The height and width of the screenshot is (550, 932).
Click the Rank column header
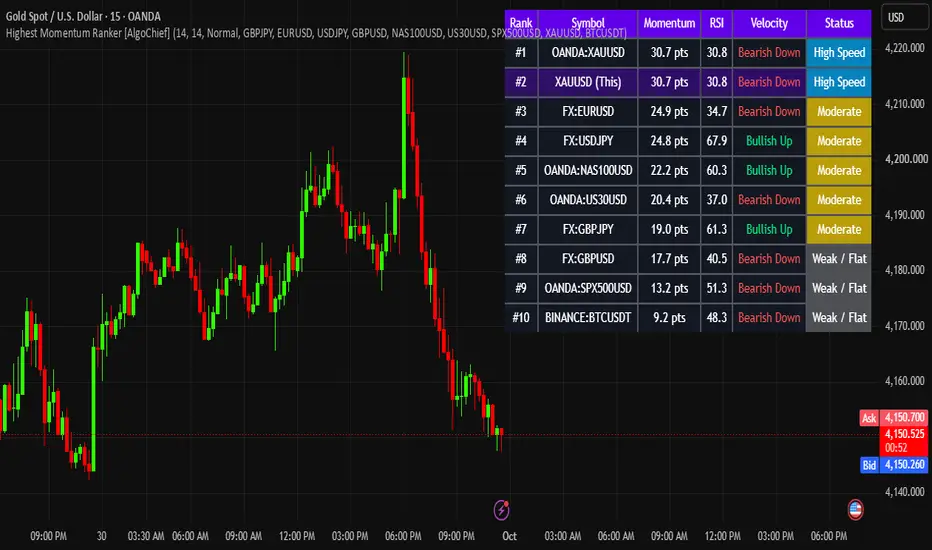[521, 23]
